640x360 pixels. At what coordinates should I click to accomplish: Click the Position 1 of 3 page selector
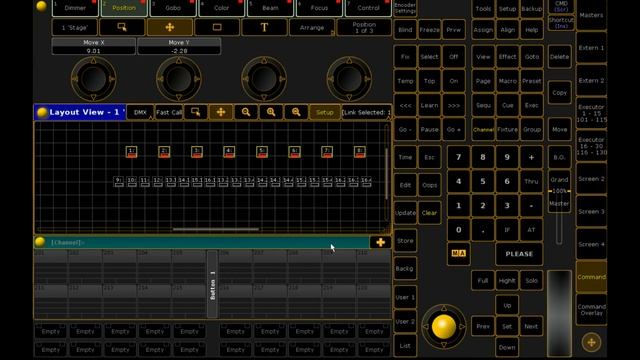click(x=364, y=27)
